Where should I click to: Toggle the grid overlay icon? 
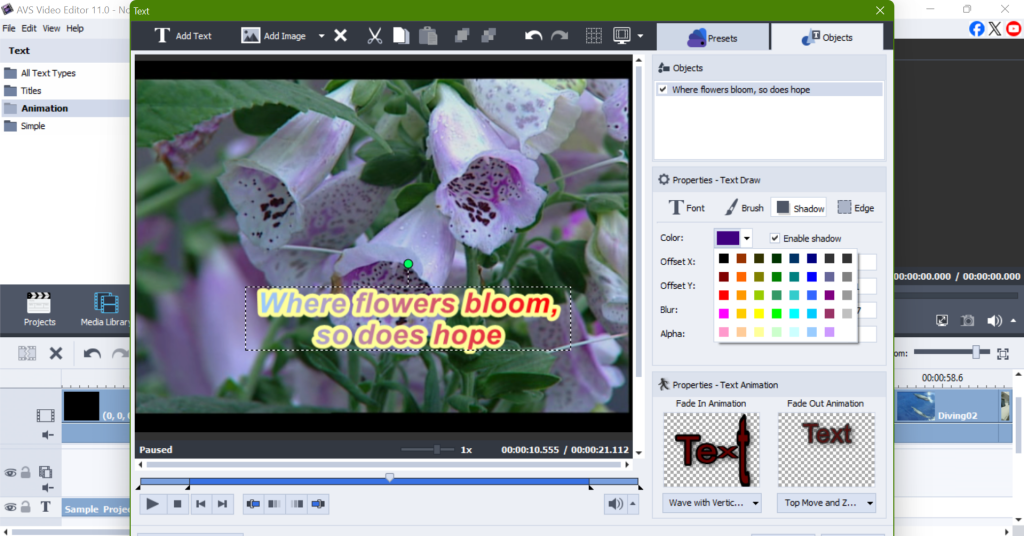593,36
